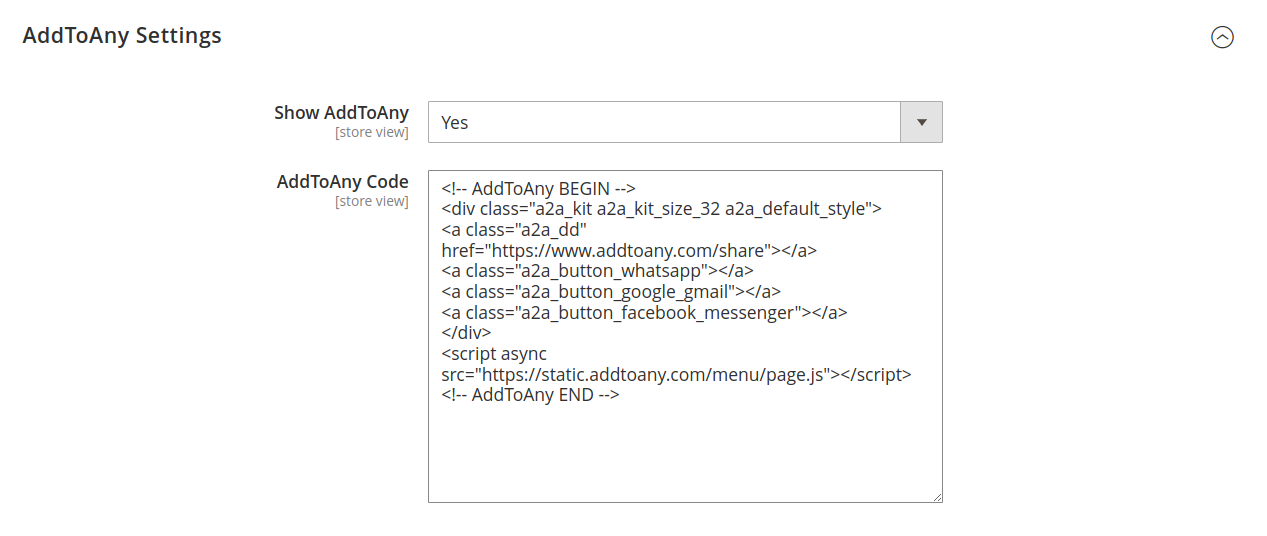Click the '<script async' code line

pos(494,353)
